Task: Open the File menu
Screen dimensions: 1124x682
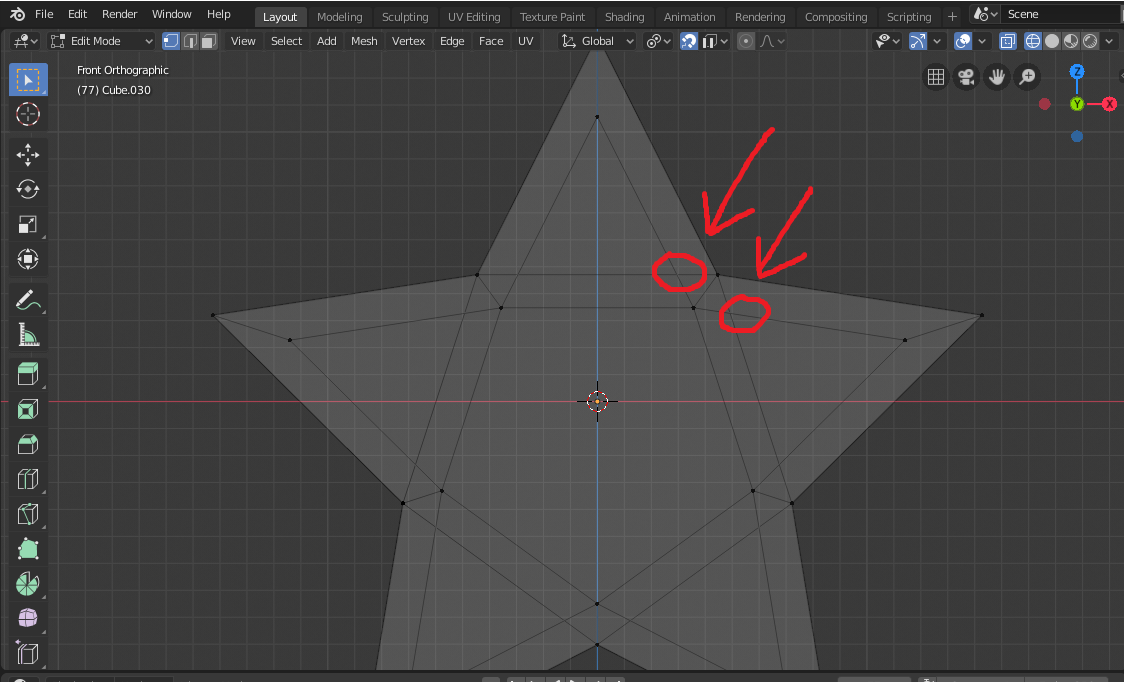Action: click(x=44, y=14)
